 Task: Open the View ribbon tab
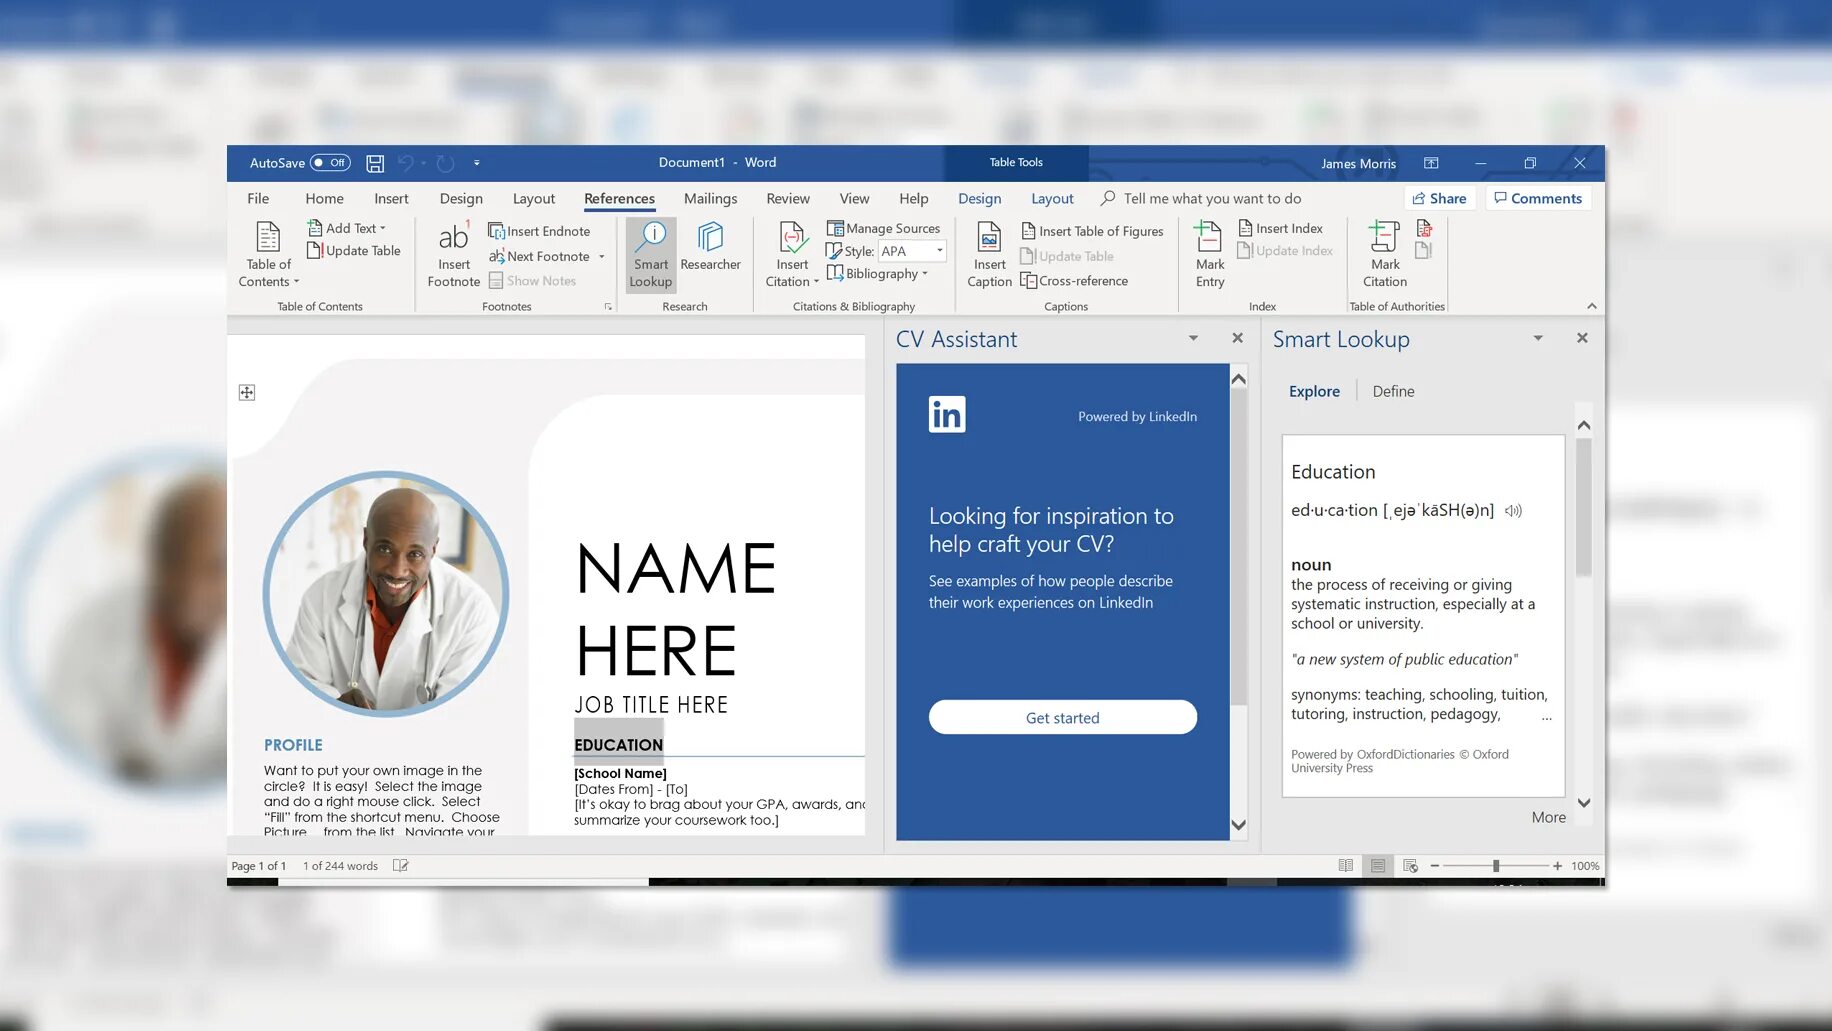[x=854, y=198]
